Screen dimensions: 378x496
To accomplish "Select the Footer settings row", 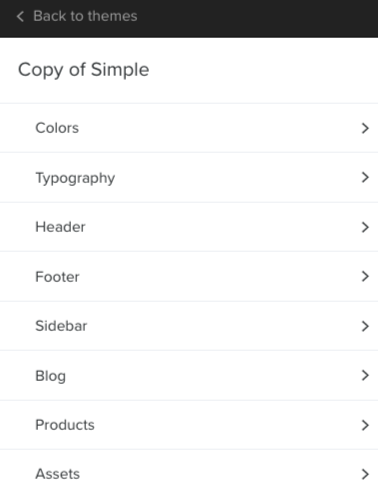I will 189,276.
